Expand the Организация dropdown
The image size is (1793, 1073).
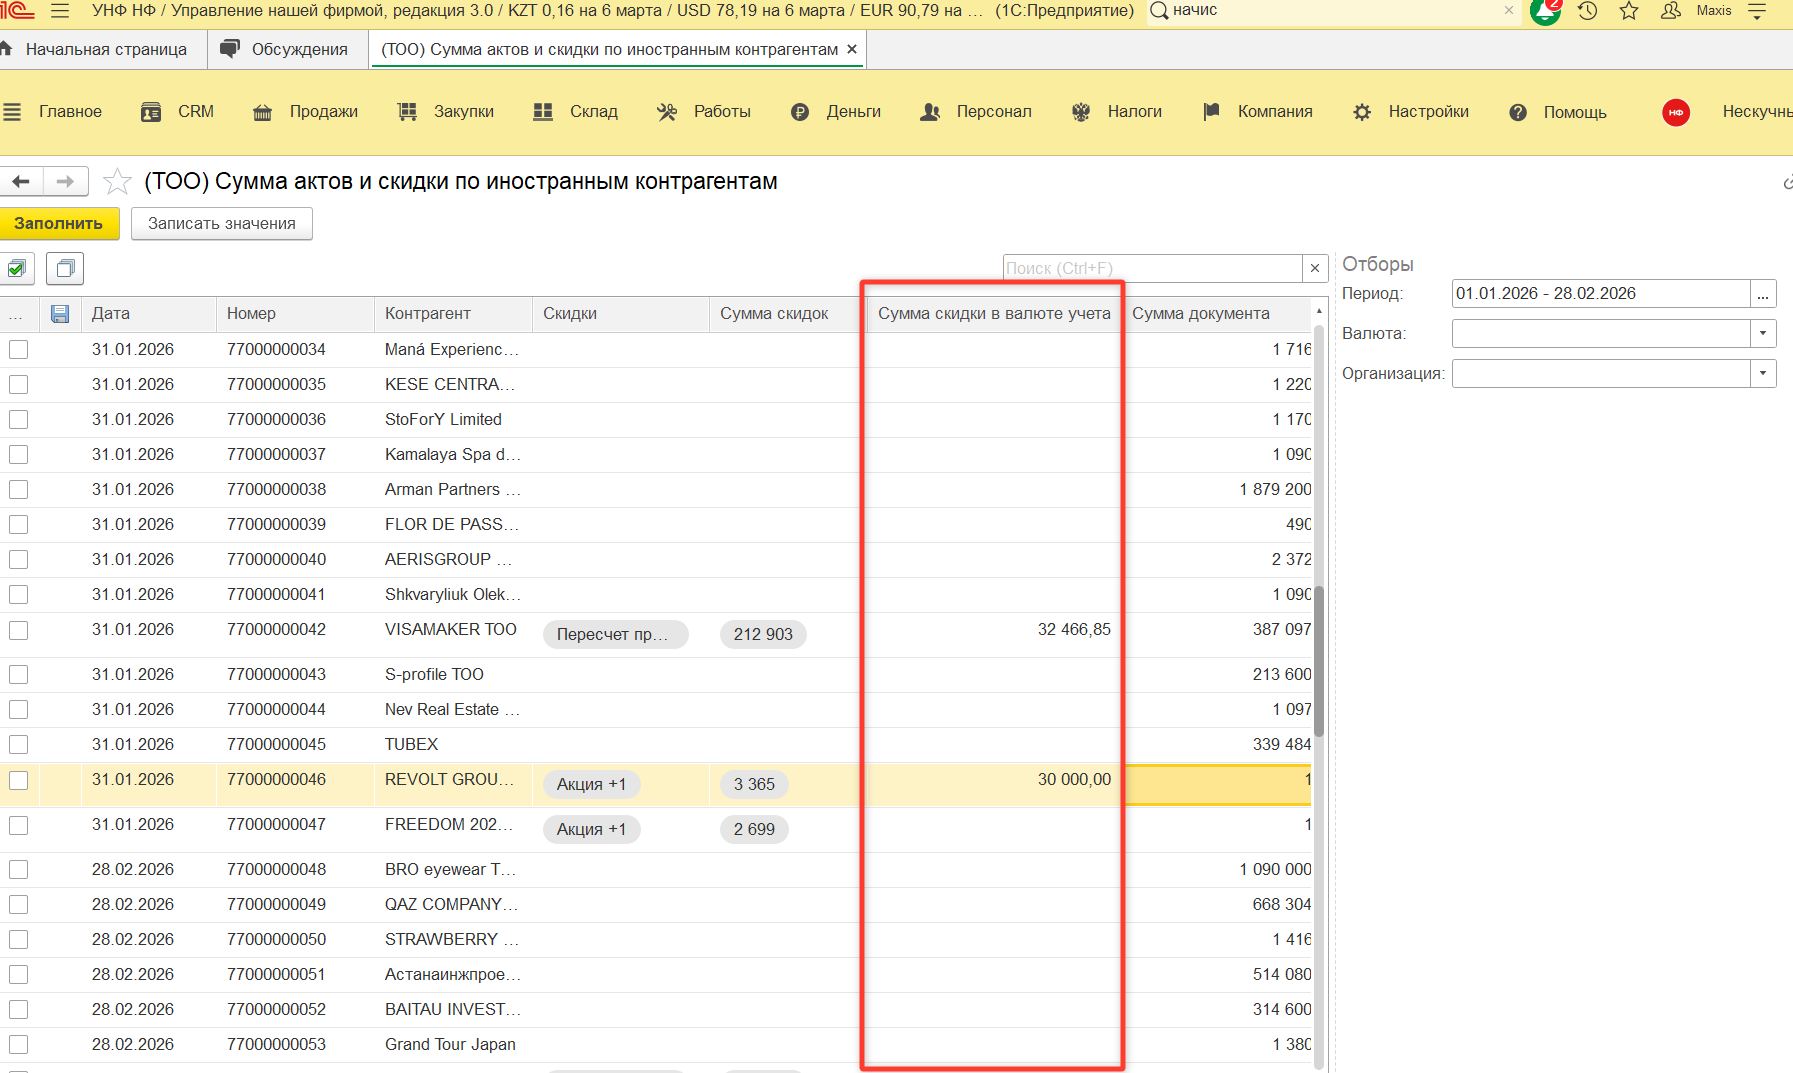click(1762, 374)
